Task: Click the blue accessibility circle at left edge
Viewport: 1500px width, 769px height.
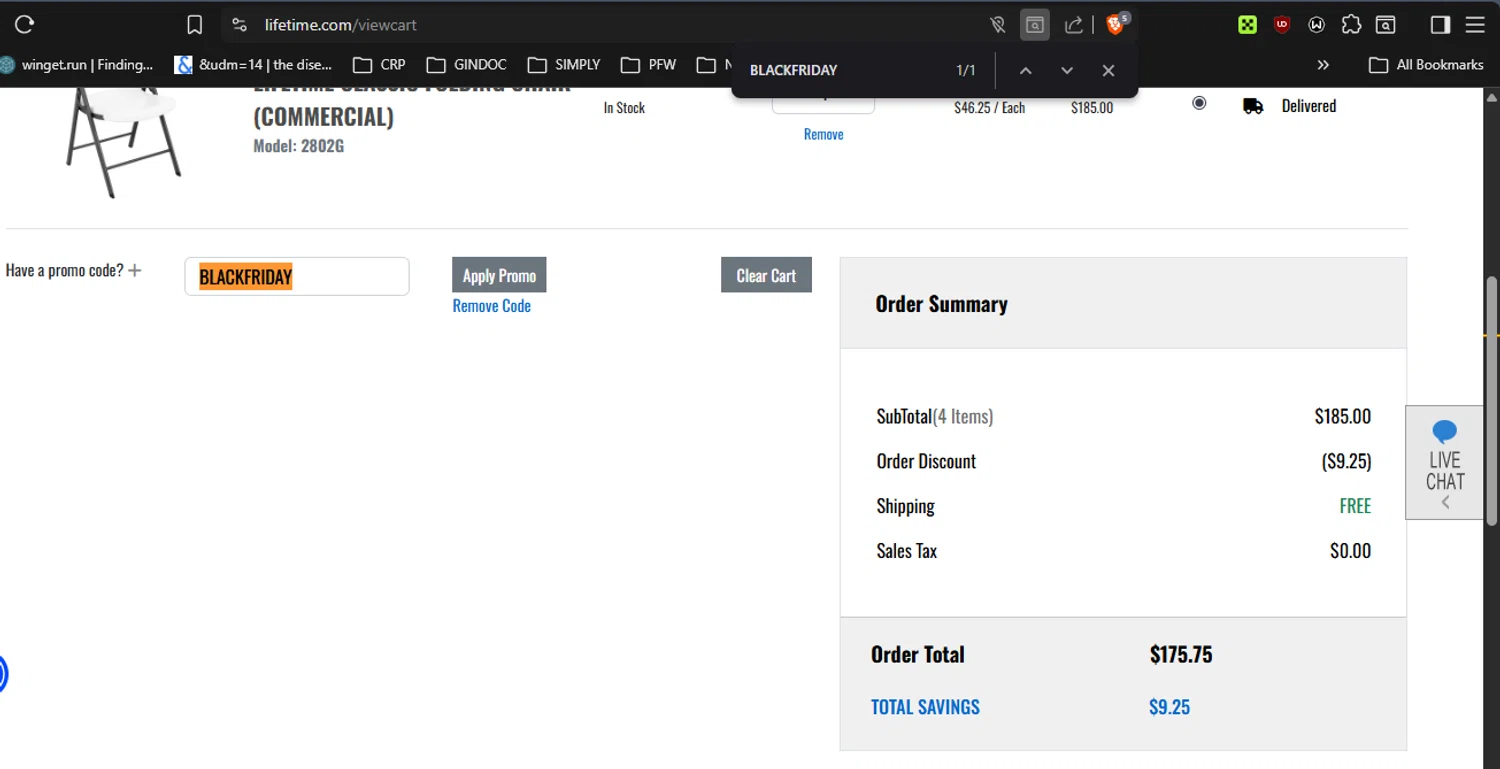Action: 2,674
